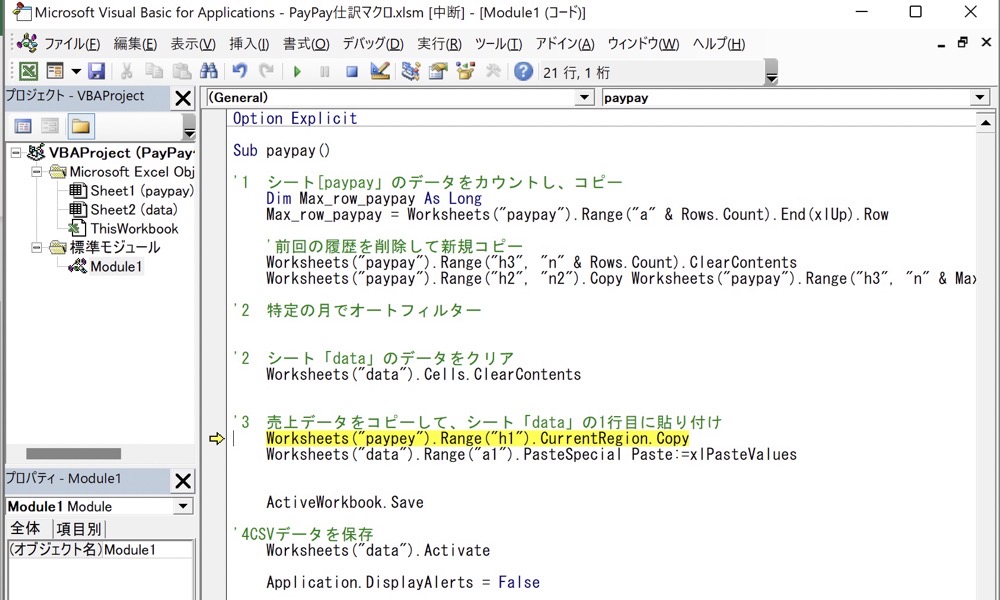Open the Project Explorer toolbar icon
The image size is (1000, 600).
click(x=411, y=71)
